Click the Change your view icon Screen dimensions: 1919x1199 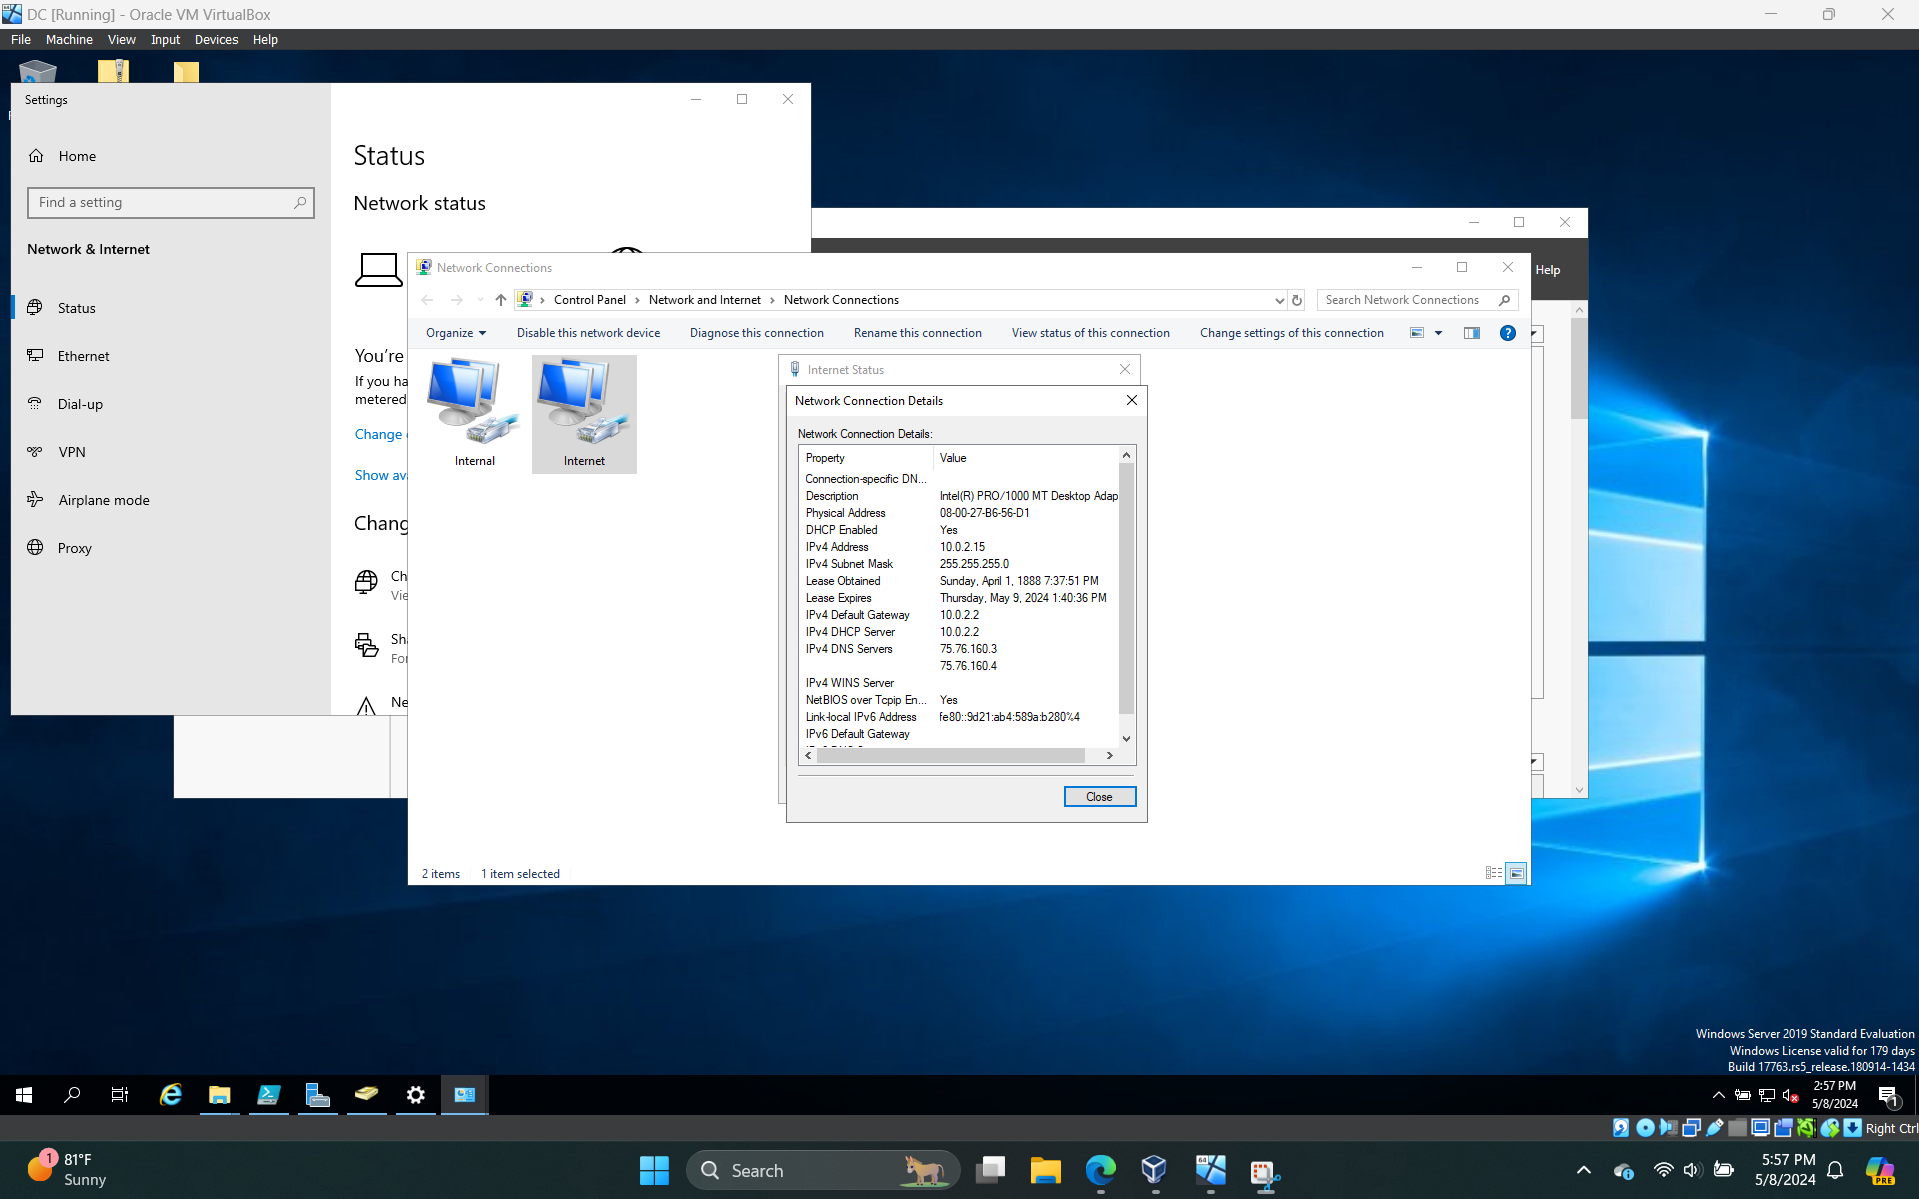[x=1417, y=333]
